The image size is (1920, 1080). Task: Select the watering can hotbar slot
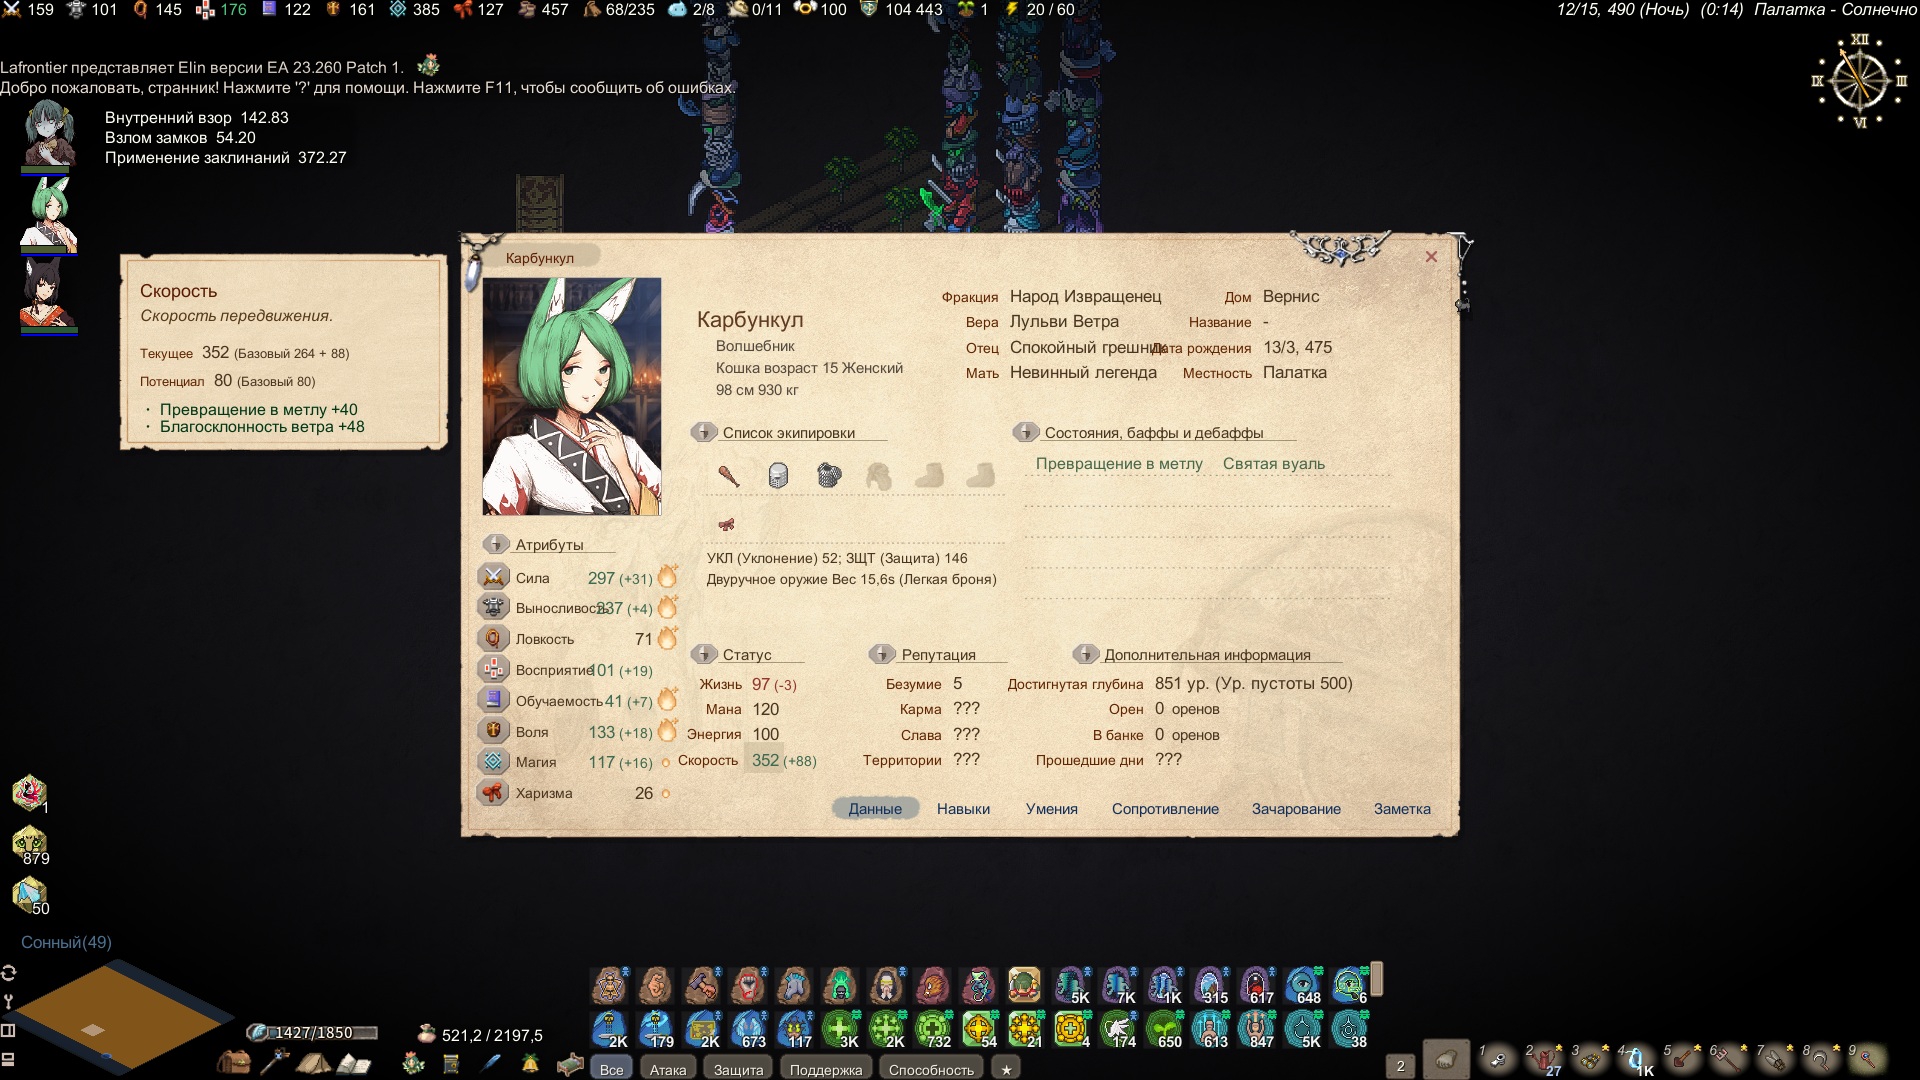(1545, 1059)
